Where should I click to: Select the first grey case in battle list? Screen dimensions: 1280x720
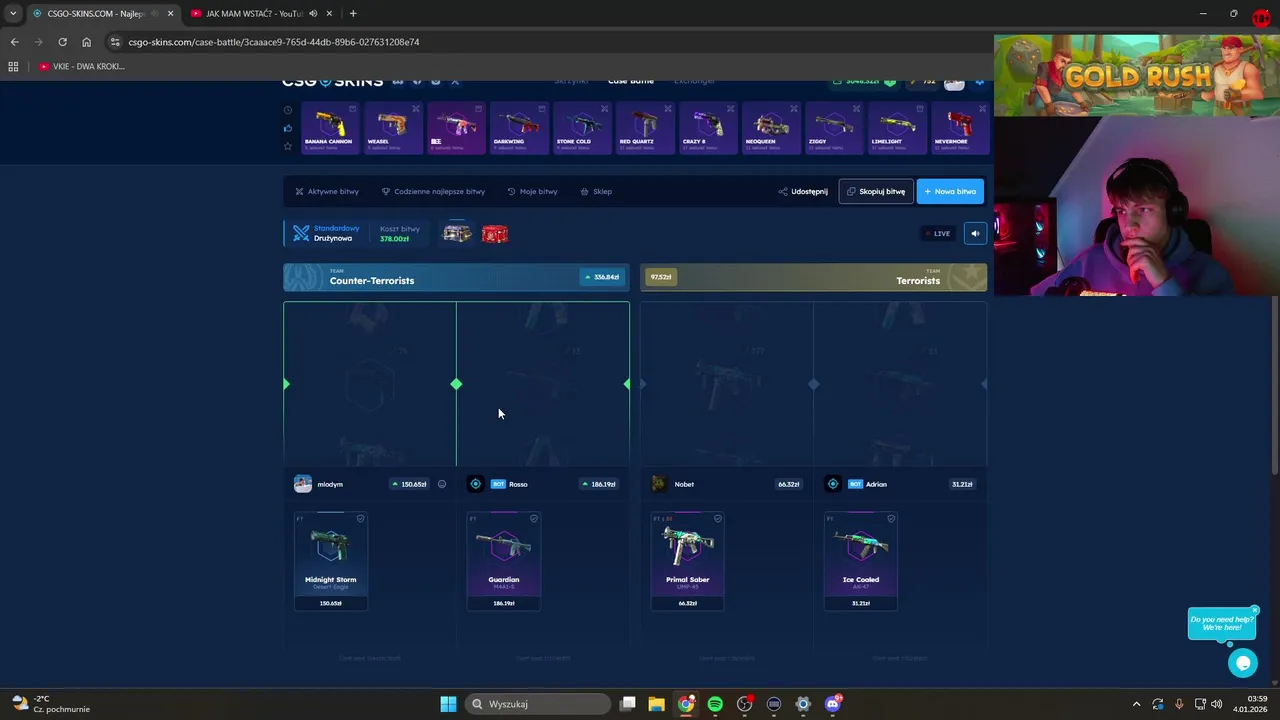pos(457,233)
